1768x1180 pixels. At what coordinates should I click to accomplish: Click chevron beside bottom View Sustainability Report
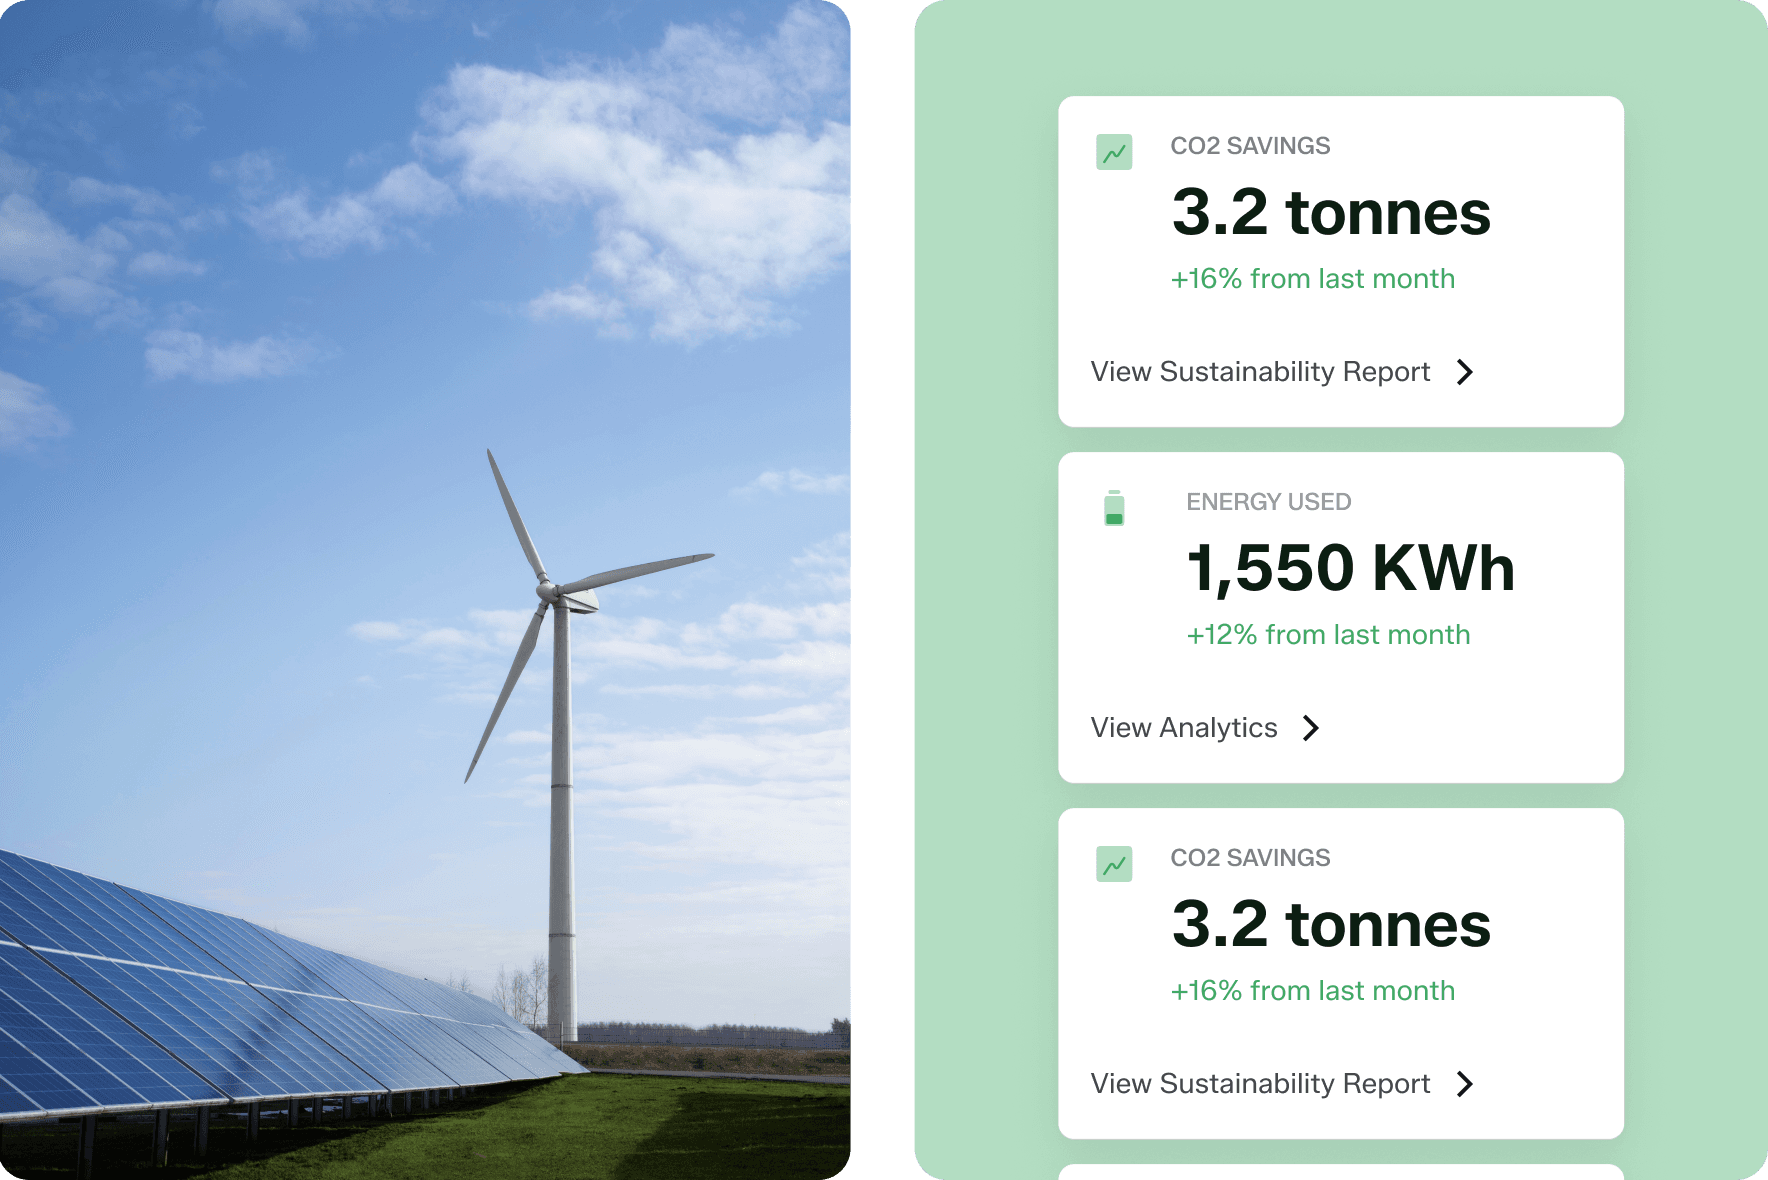[1465, 1084]
